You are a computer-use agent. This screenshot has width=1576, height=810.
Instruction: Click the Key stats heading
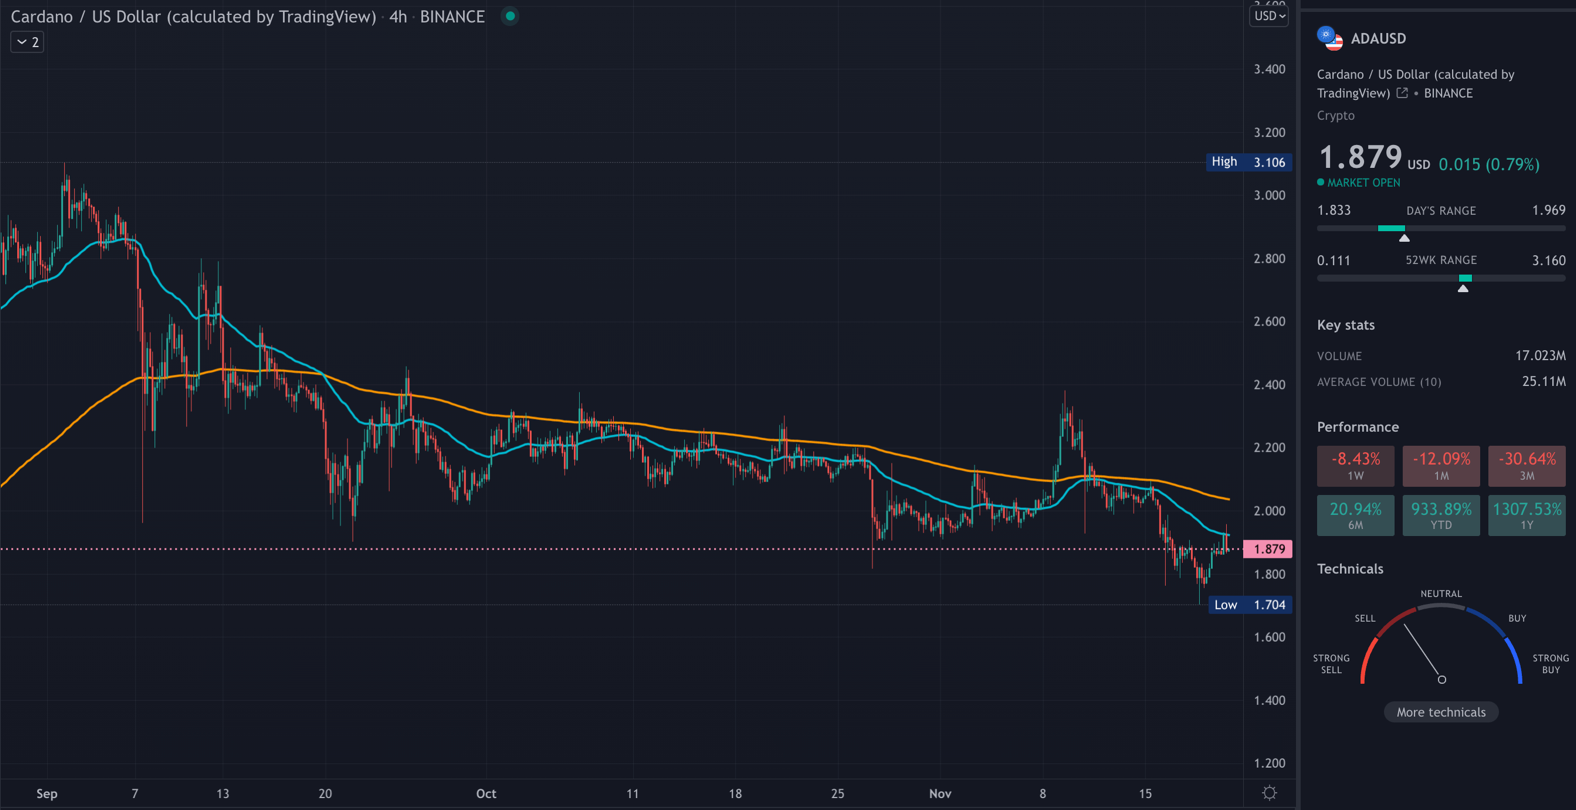pyautogui.click(x=1346, y=325)
